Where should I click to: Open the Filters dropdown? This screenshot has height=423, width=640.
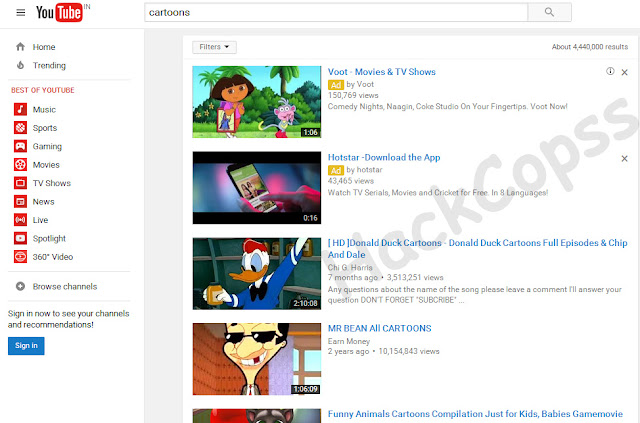click(x=214, y=47)
